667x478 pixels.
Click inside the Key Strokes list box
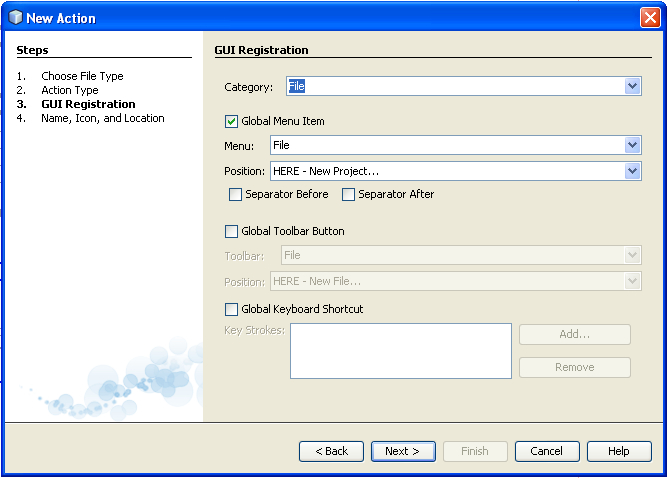[x=401, y=351]
